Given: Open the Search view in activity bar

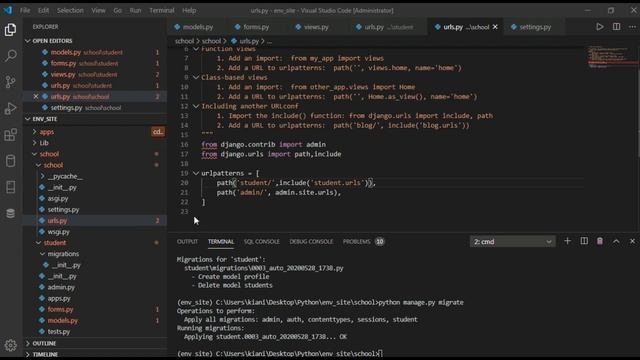Looking at the screenshot, I should pyautogui.click(x=11, y=56).
